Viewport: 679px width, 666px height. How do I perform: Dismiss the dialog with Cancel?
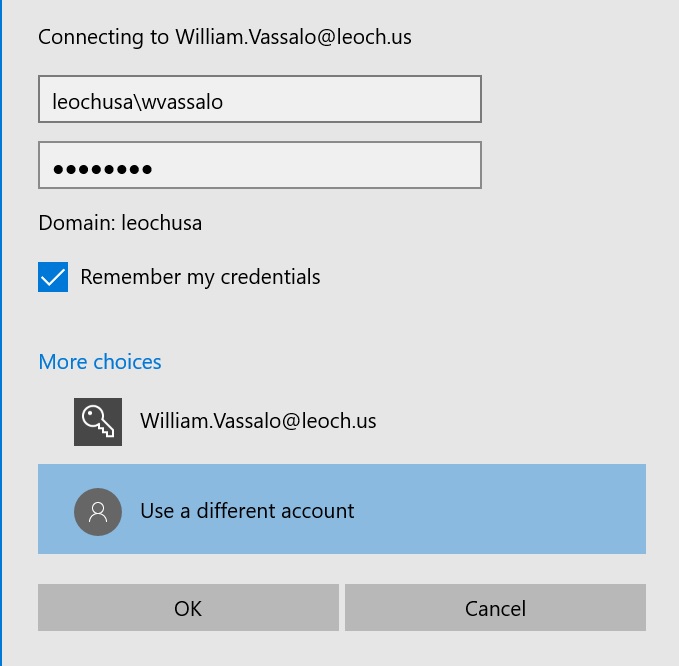pos(495,608)
